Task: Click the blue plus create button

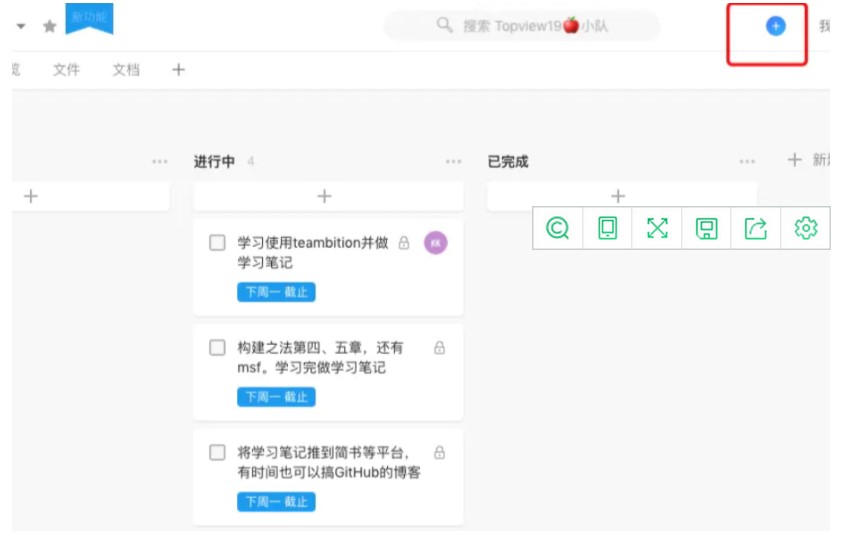Action: coord(775,26)
